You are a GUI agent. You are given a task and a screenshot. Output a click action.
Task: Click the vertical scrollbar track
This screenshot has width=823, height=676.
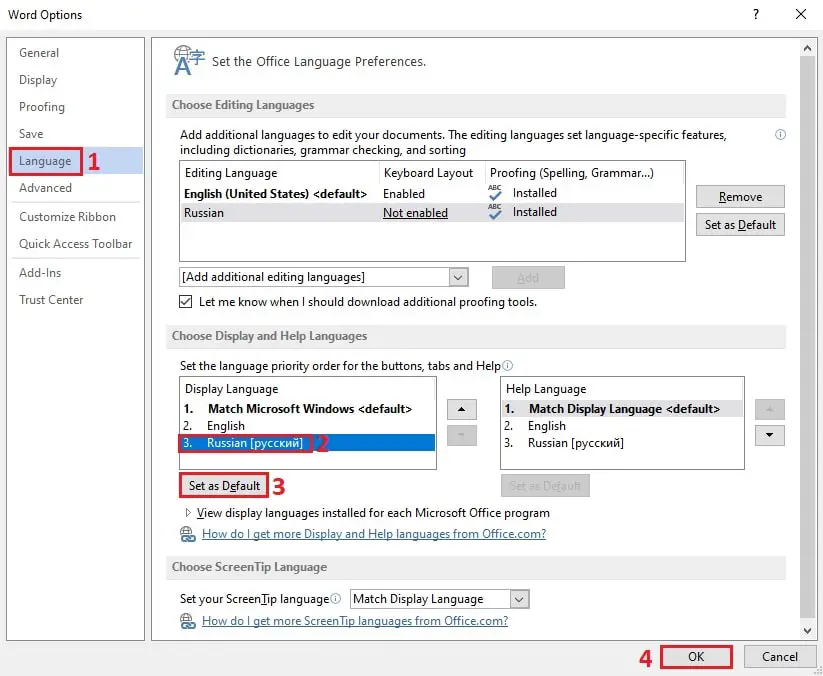click(x=807, y=336)
